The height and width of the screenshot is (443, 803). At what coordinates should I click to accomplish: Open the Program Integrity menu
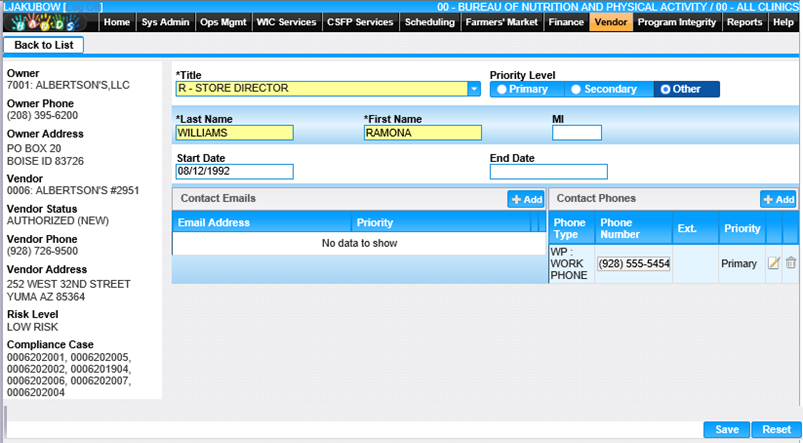[677, 22]
